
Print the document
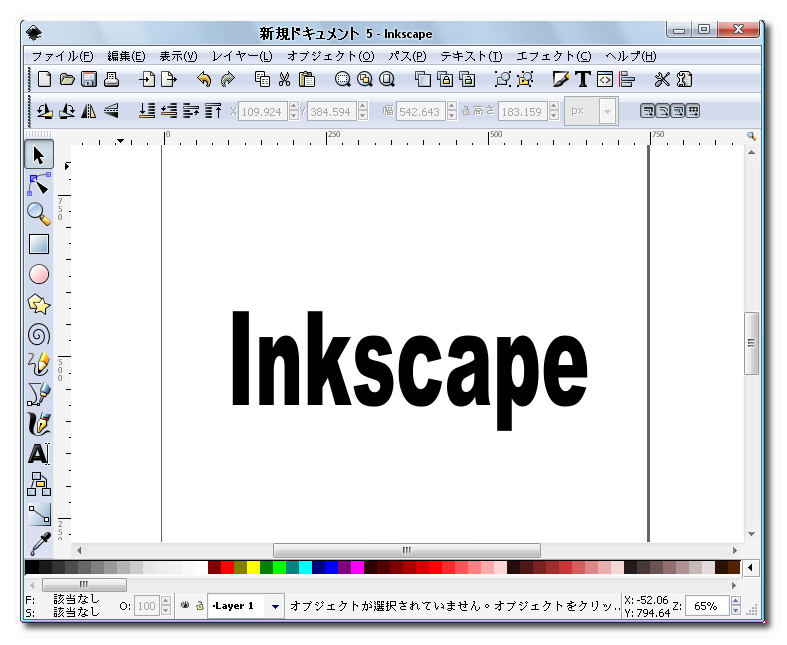(111, 79)
